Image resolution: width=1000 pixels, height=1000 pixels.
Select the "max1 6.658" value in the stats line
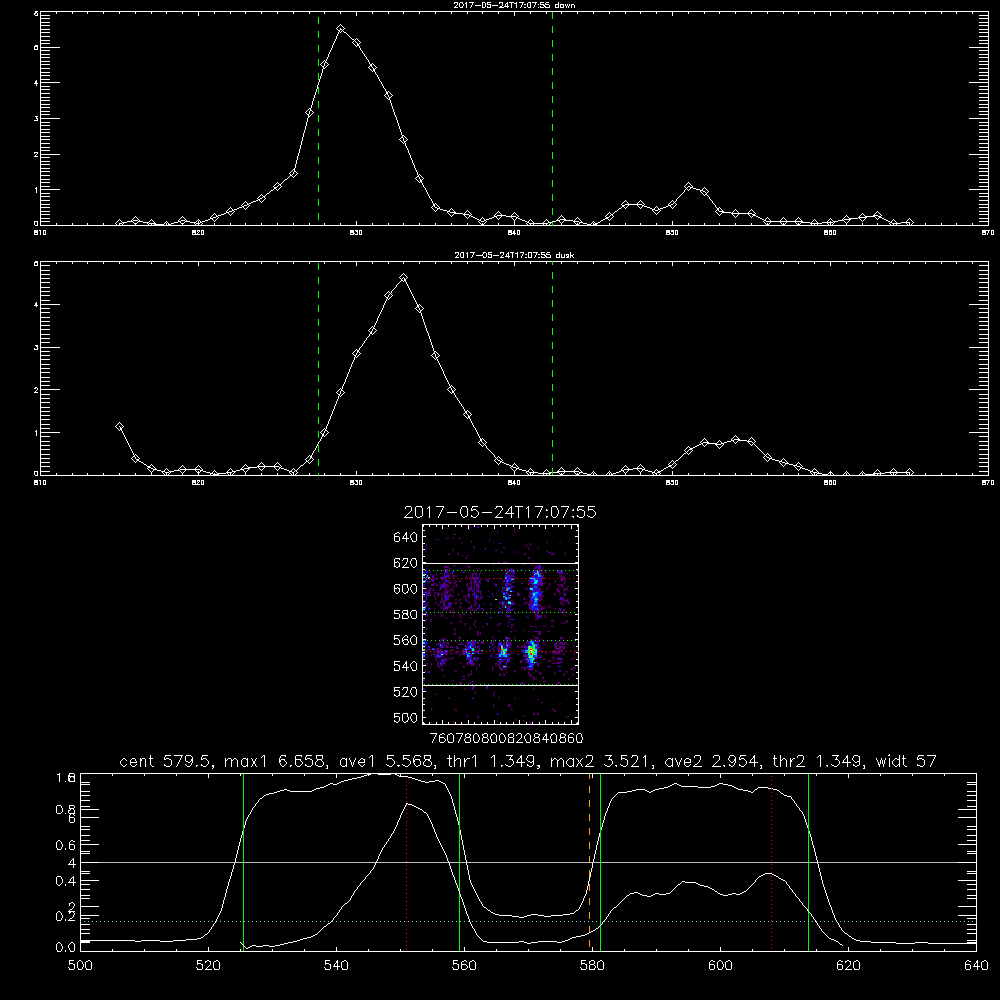coord(273,761)
